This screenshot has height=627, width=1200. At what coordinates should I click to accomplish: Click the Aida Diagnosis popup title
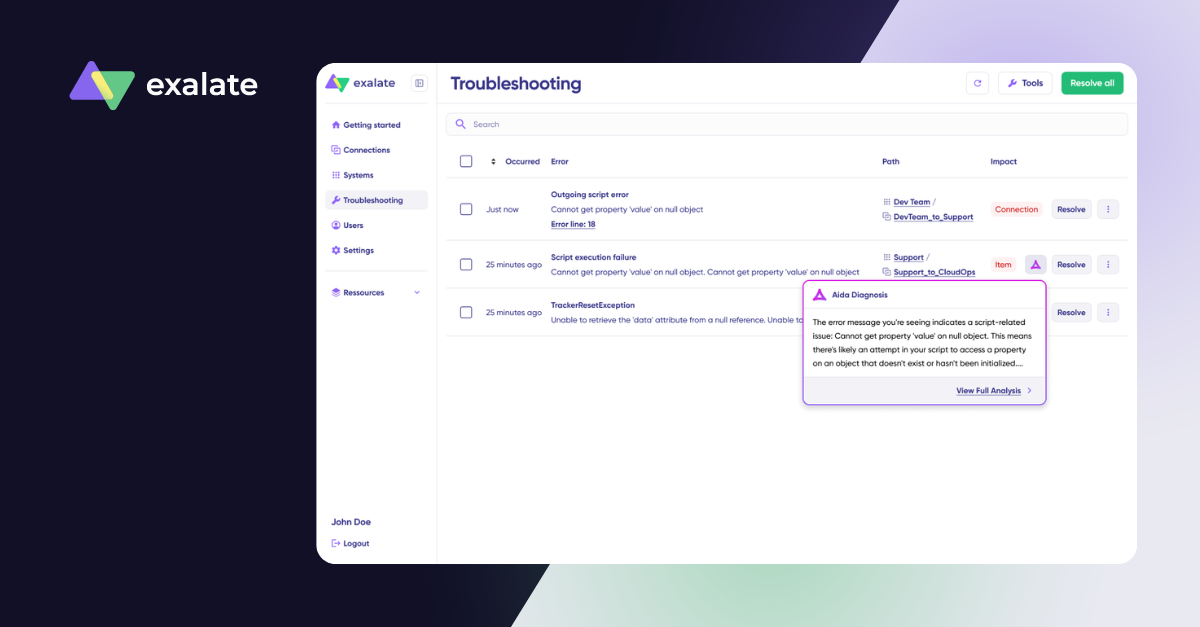click(x=859, y=295)
